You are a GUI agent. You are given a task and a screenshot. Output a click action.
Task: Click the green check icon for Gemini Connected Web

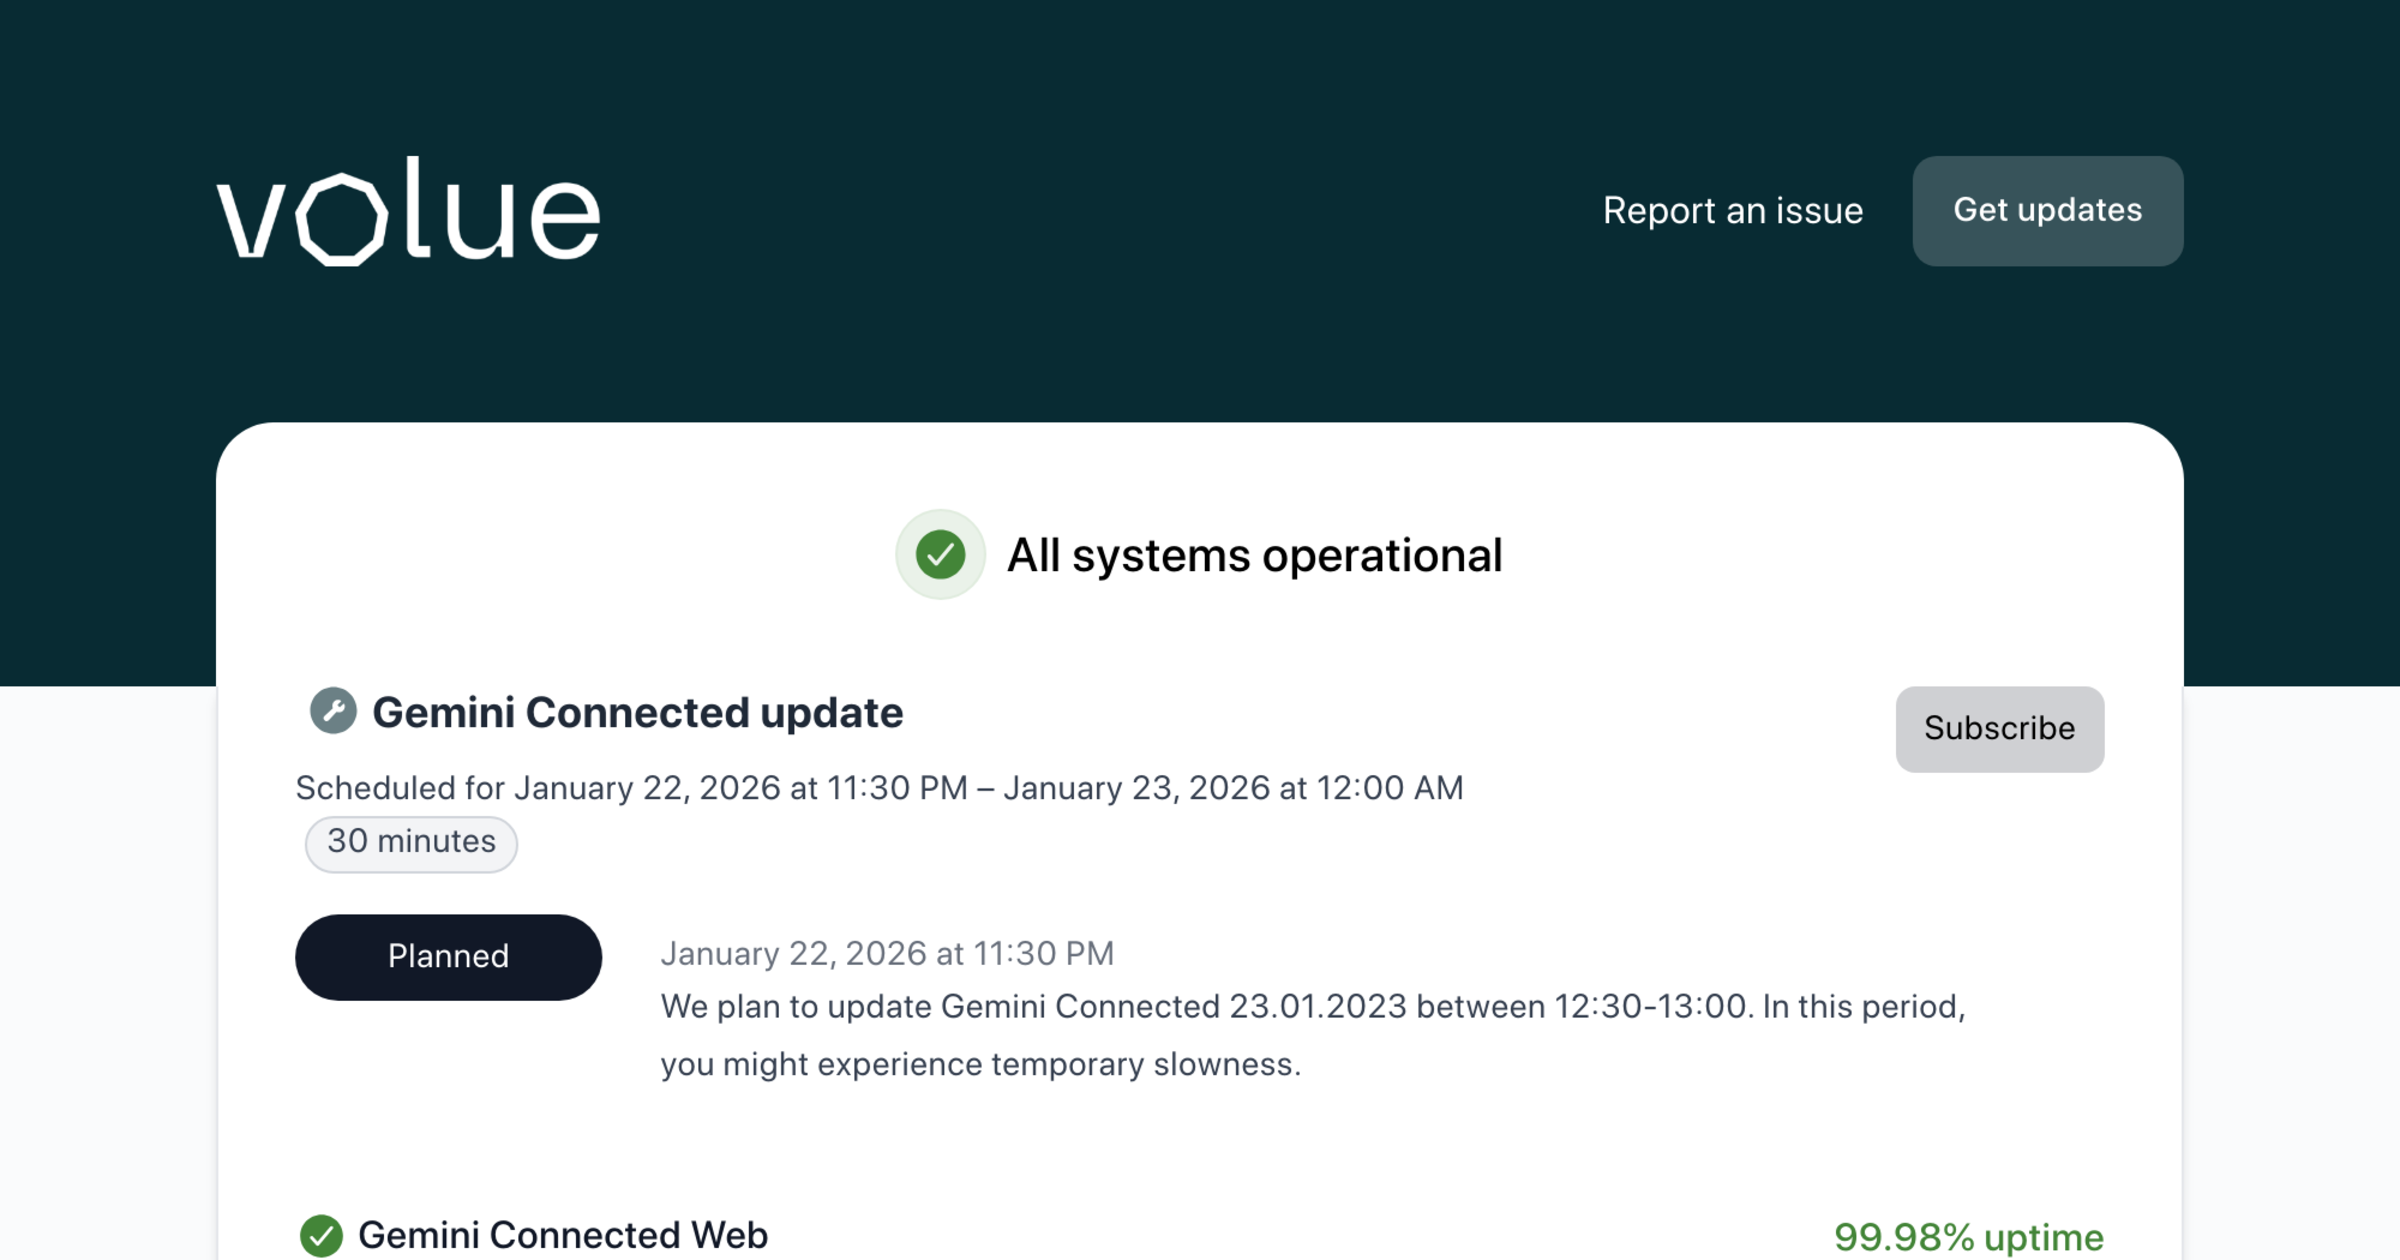[322, 1236]
